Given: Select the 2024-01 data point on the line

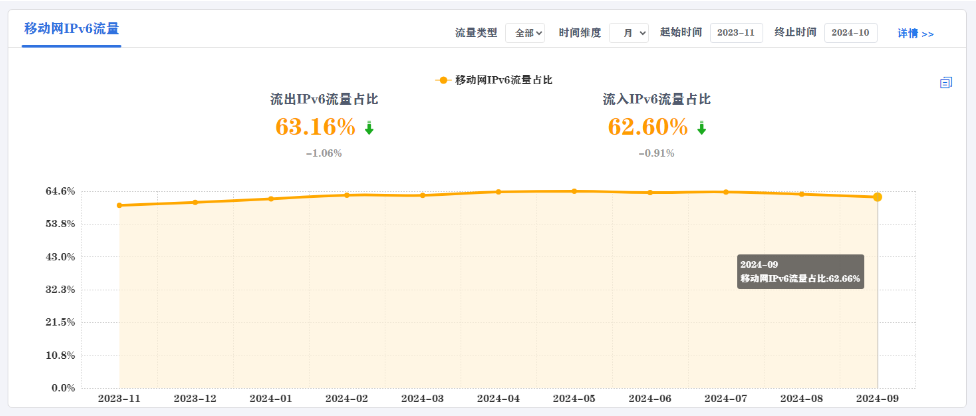Looking at the screenshot, I should coord(271,199).
